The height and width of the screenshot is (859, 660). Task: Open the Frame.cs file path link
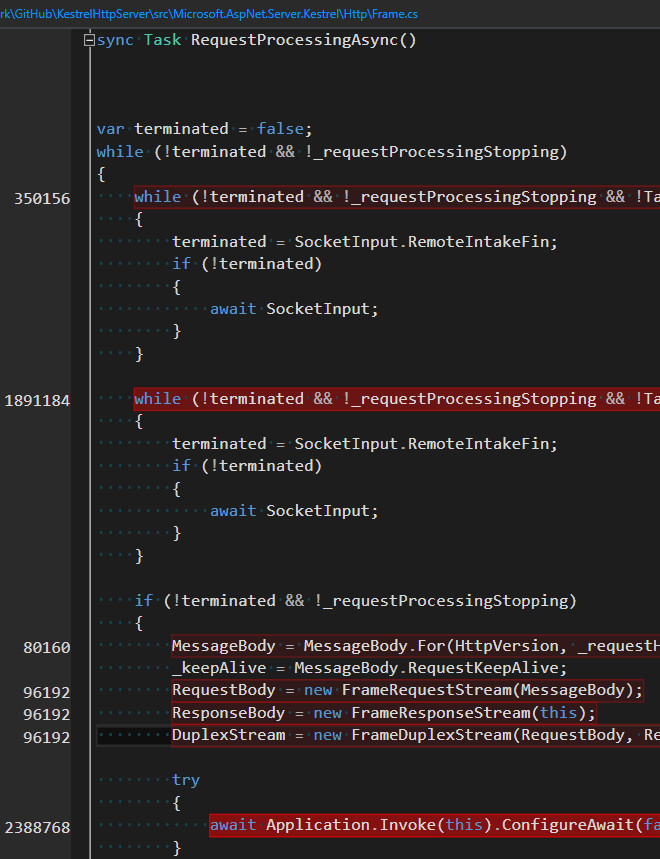209,14
